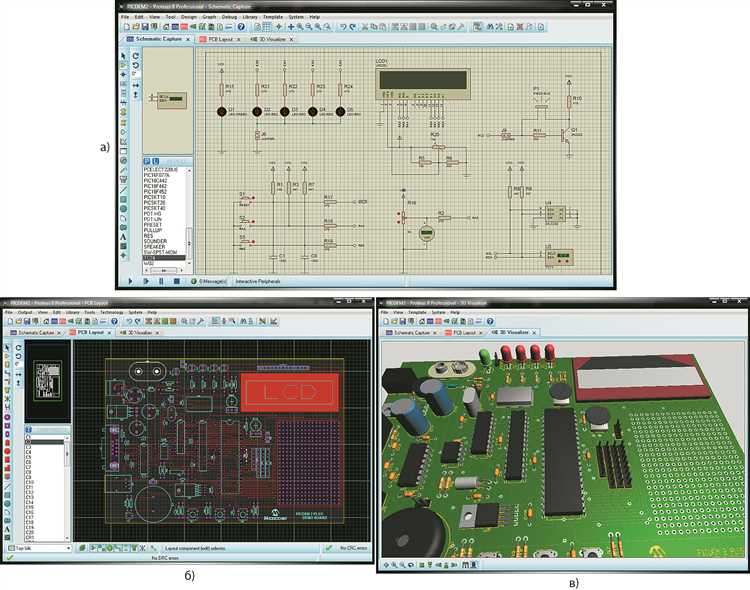This screenshot has width=750, height=590.
Task: Select PULLUP in the device list
Action: (x=153, y=230)
